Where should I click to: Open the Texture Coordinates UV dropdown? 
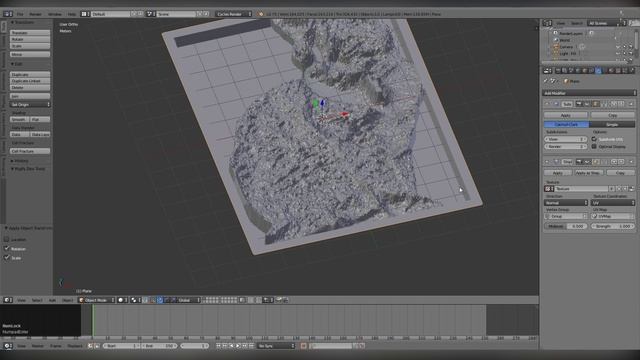(x=613, y=202)
